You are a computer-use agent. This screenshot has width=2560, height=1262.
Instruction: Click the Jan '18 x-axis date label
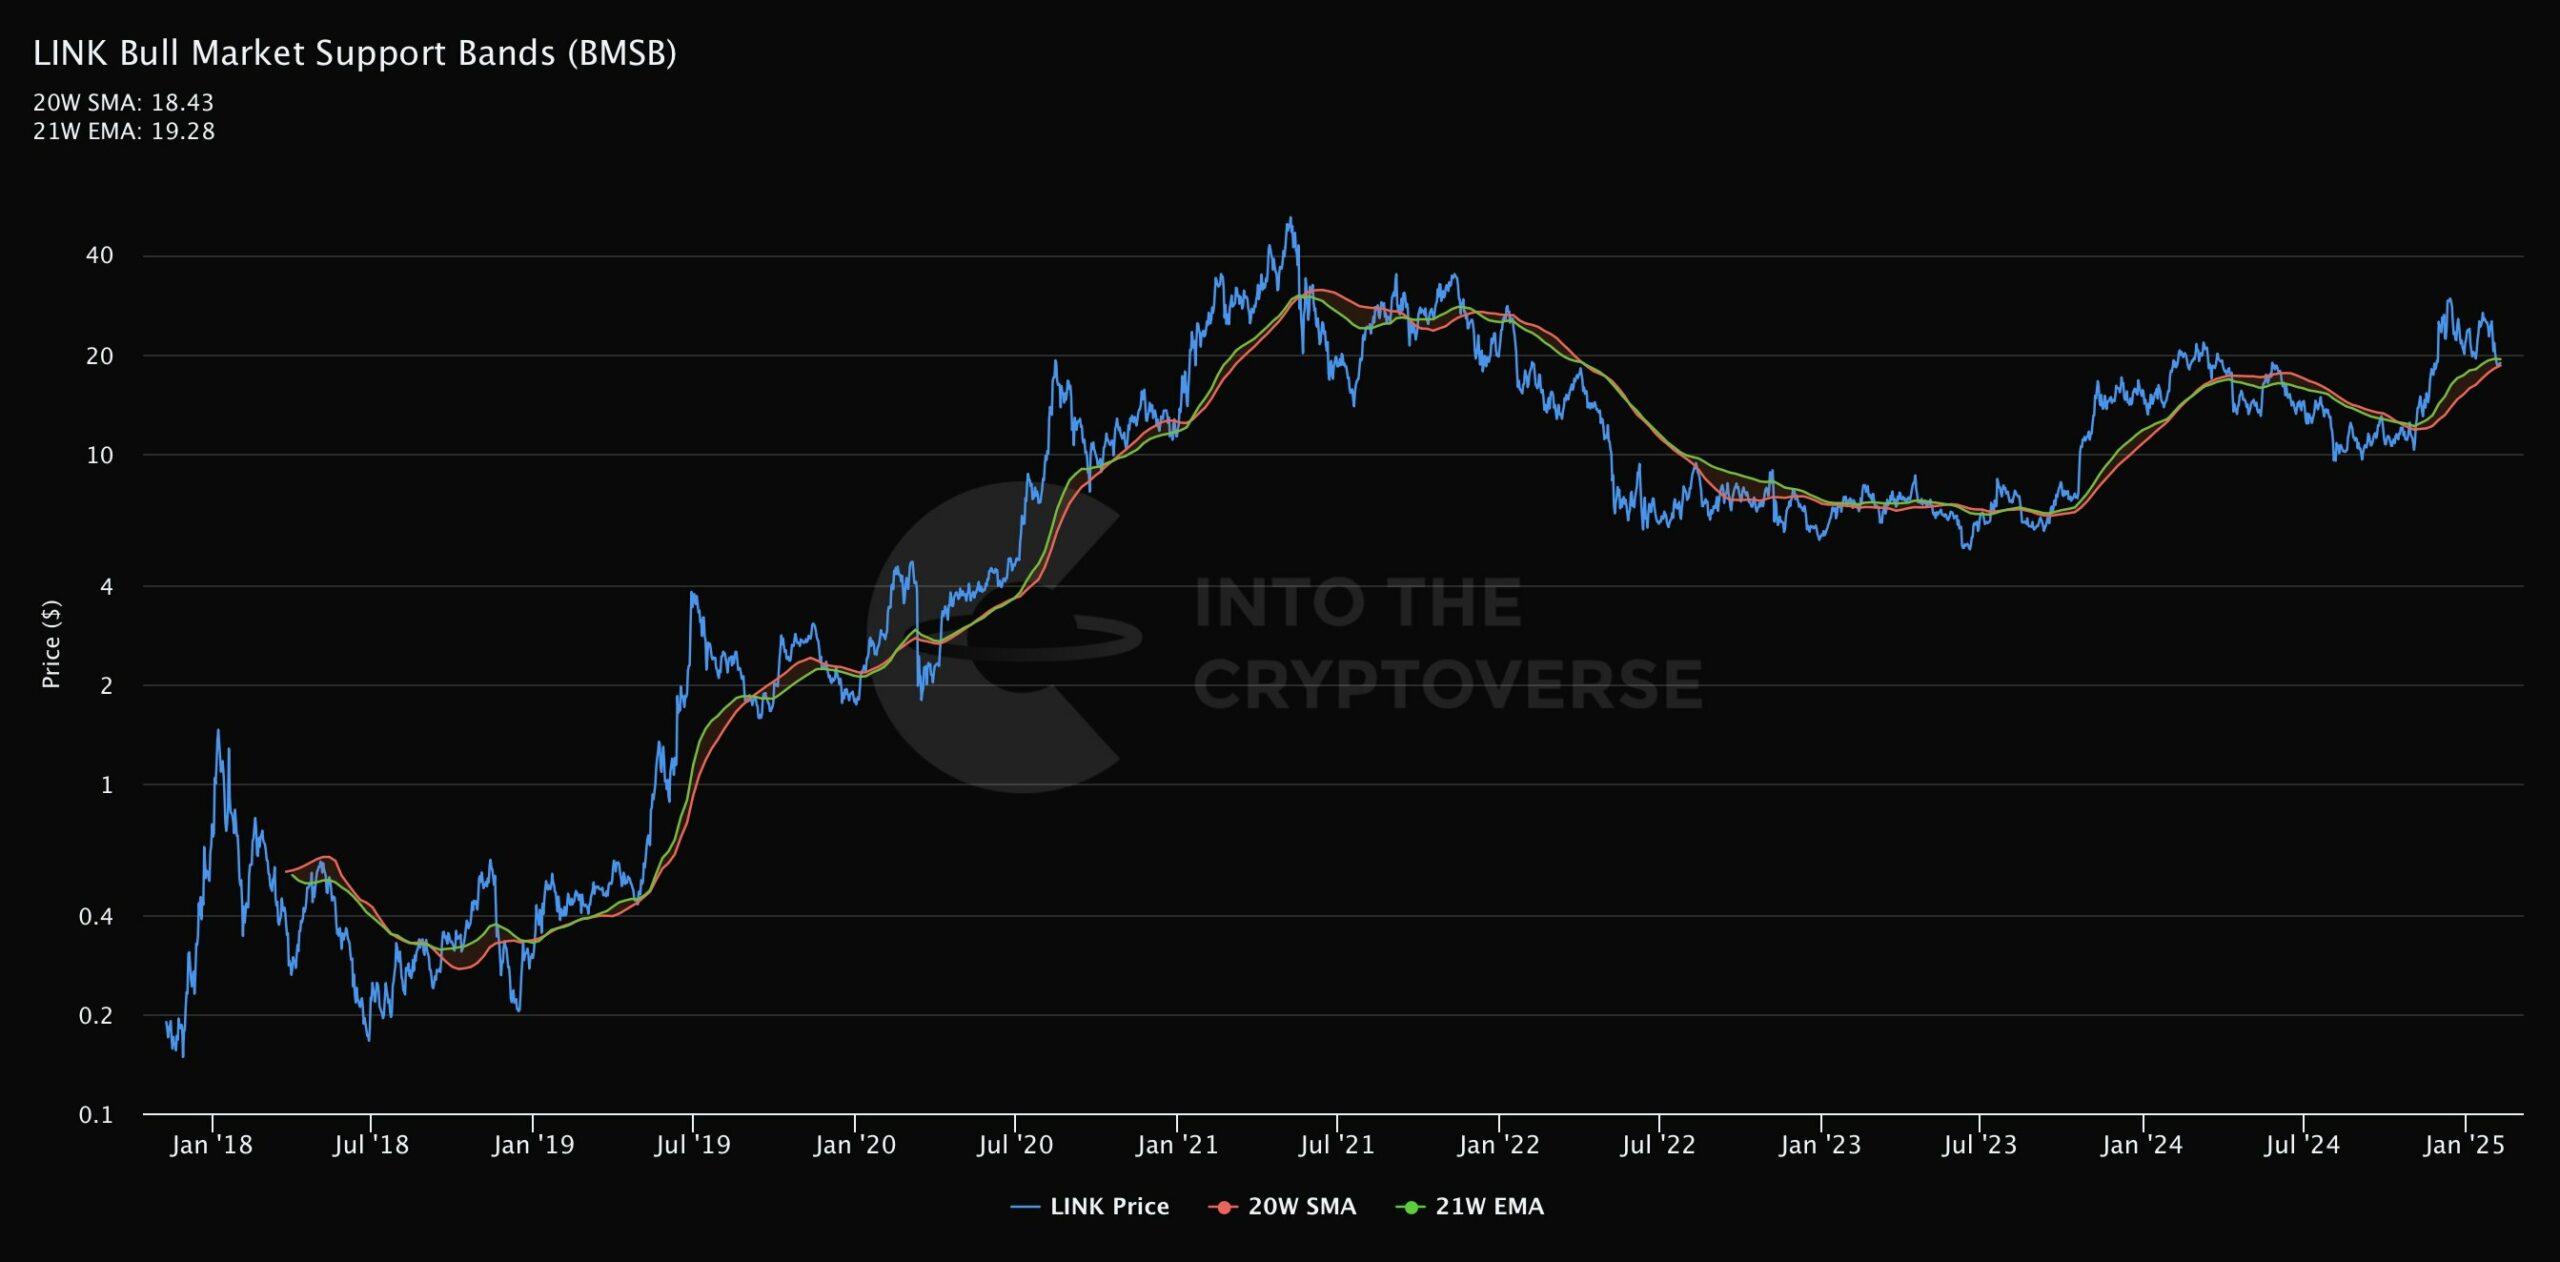point(211,1145)
